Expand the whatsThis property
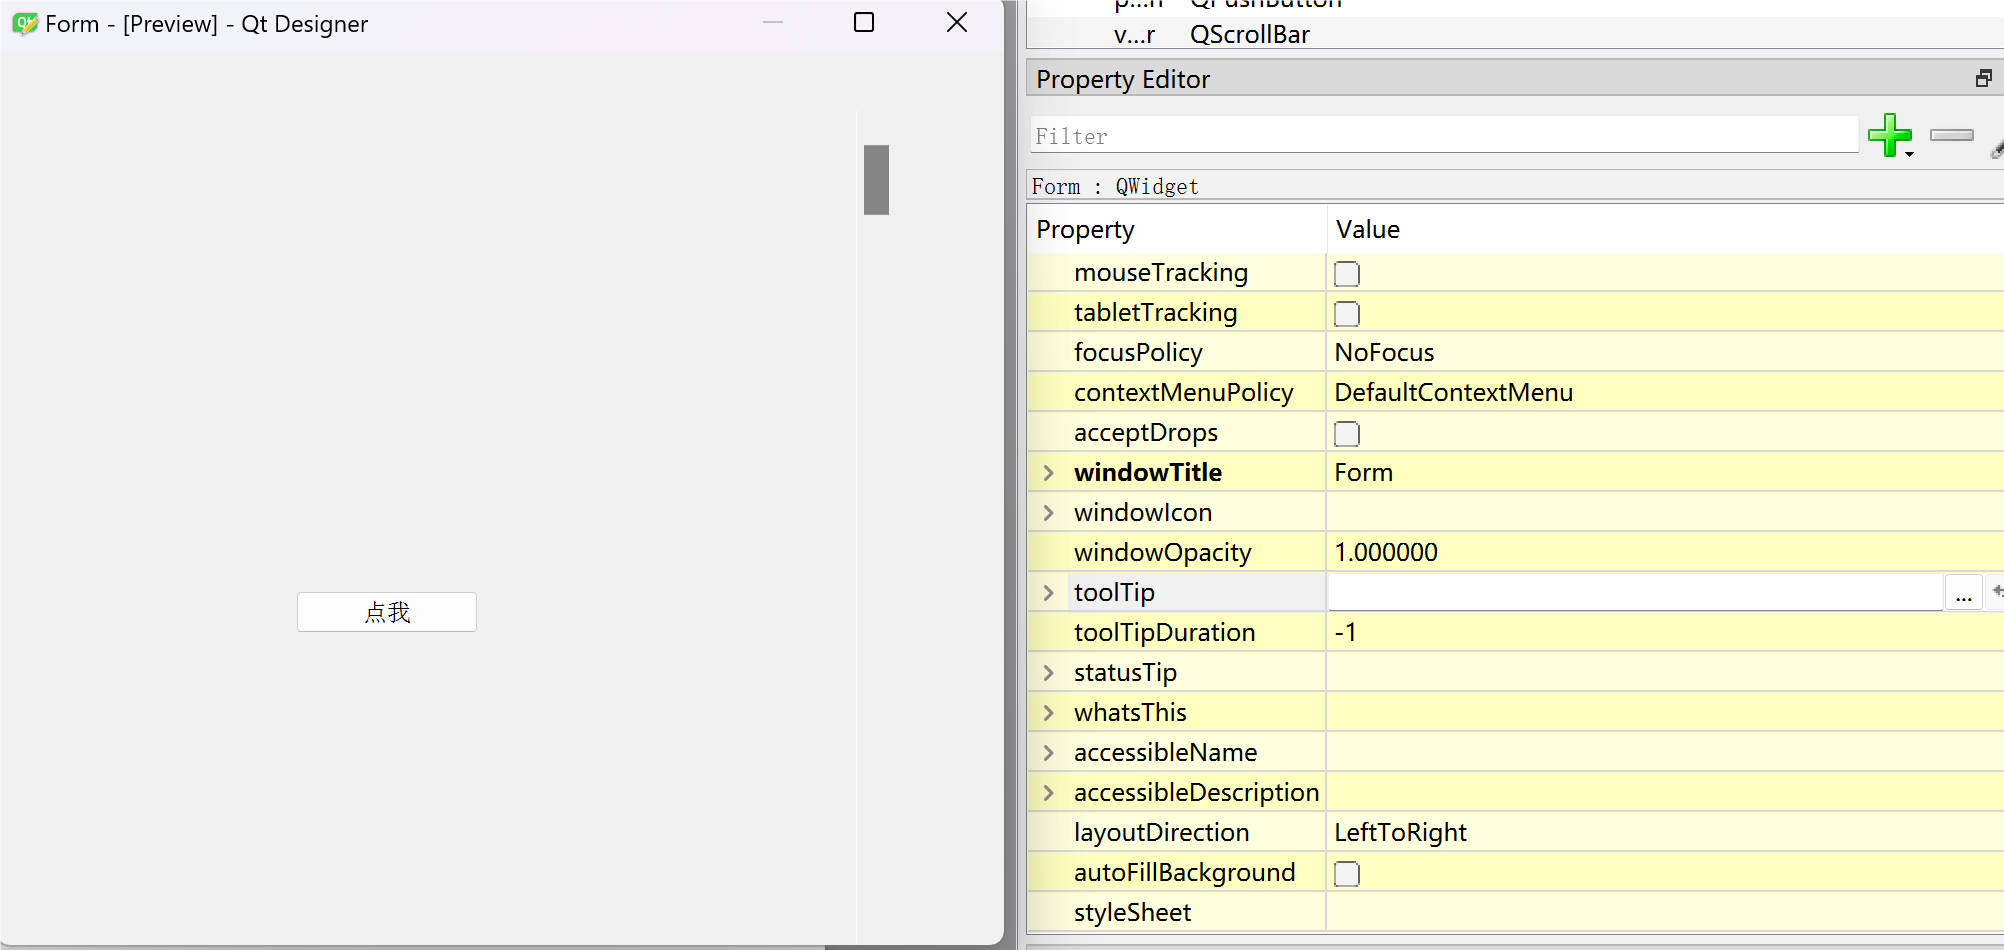The width and height of the screenshot is (2004, 950). point(1048,713)
